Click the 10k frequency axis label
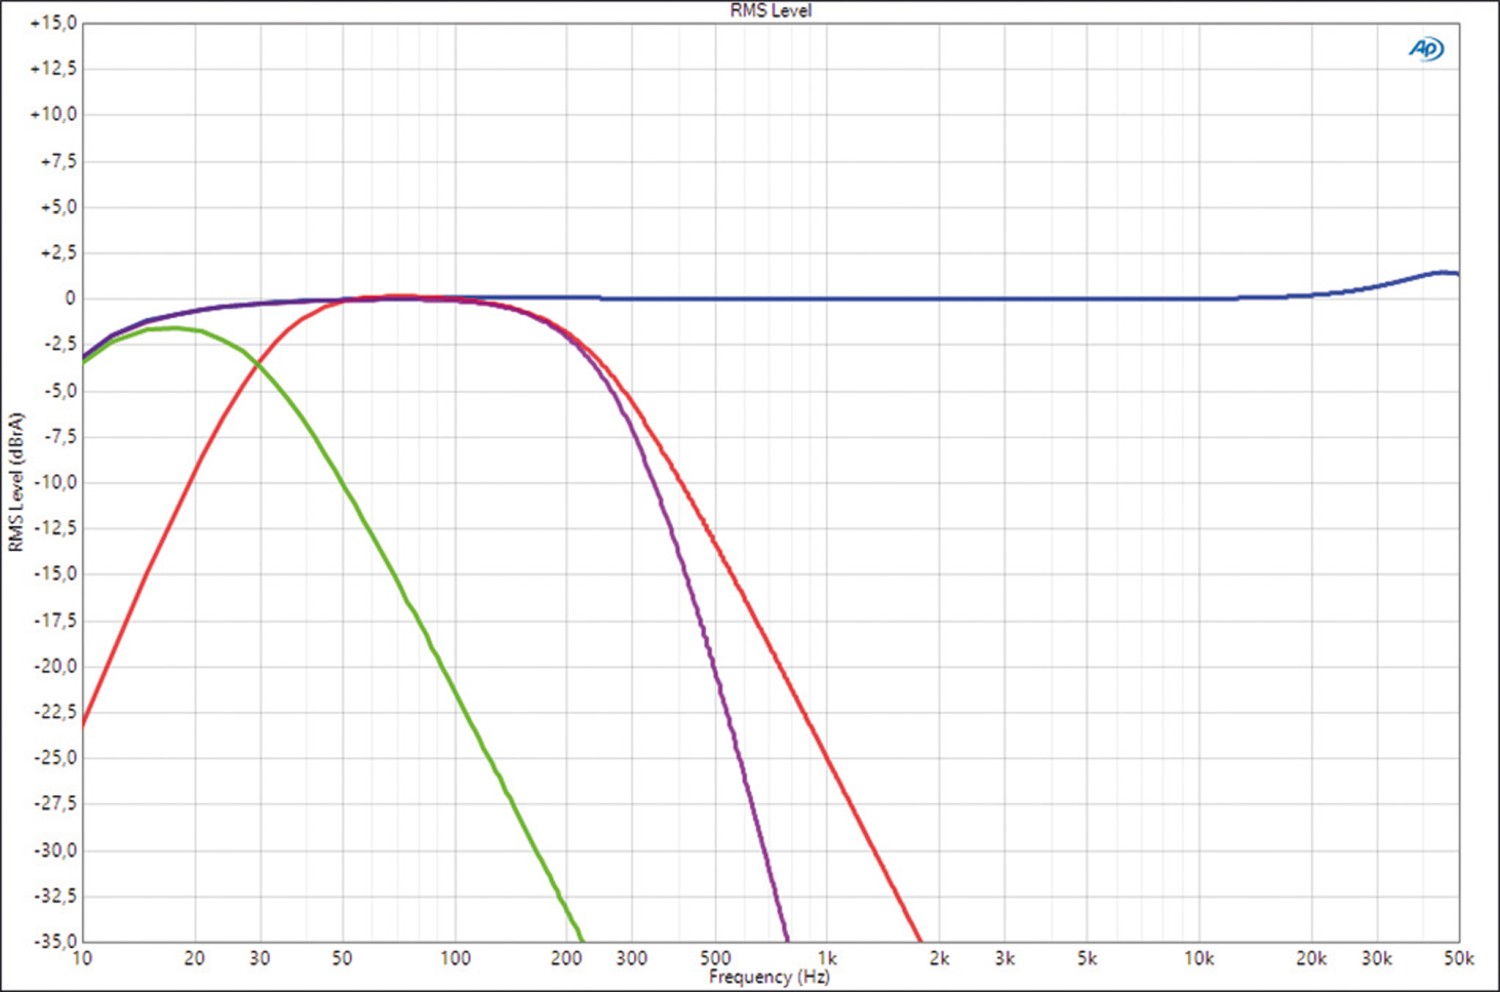1500x992 pixels. click(x=1199, y=958)
